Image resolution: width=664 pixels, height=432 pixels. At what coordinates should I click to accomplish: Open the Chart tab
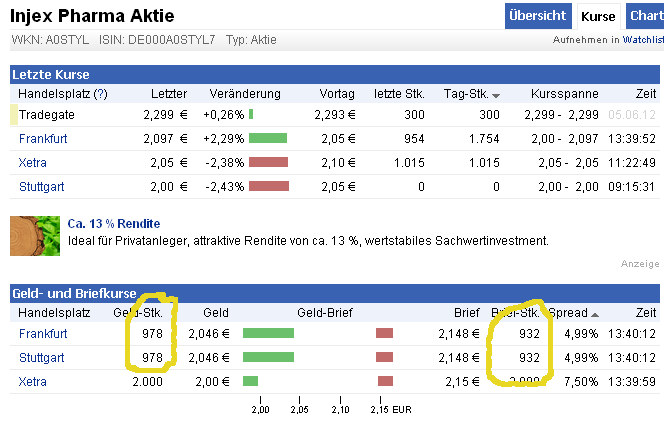click(645, 16)
